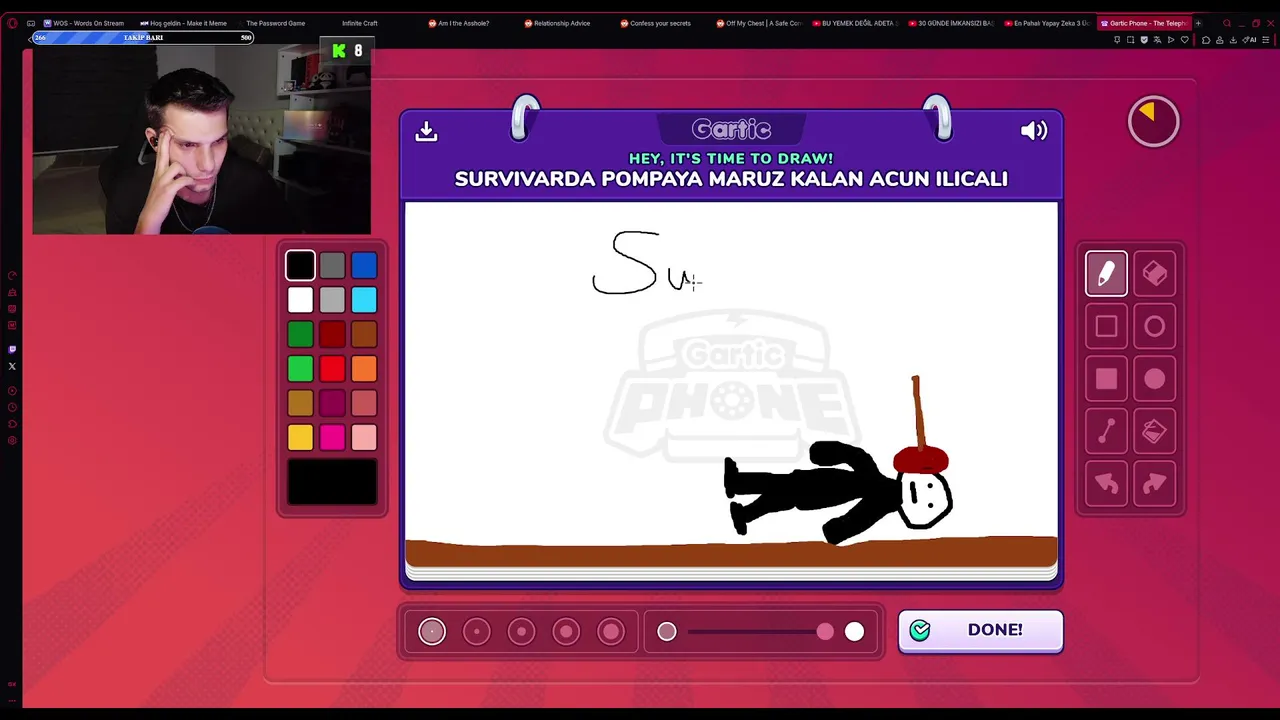Pick the light gray color swatch

(x=332, y=300)
